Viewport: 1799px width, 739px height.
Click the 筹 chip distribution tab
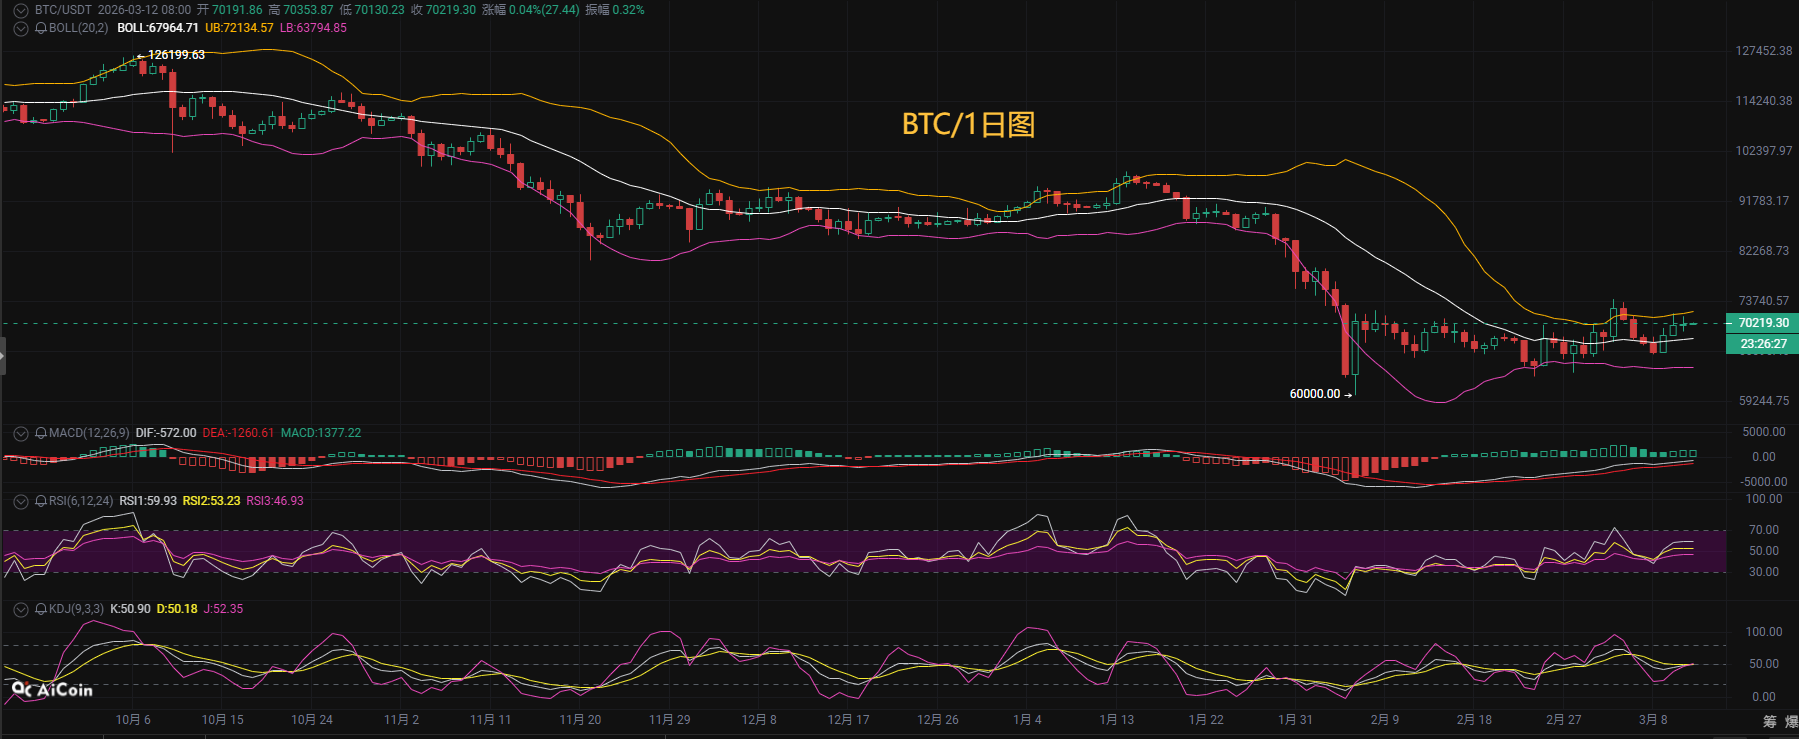click(x=1769, y=721)
